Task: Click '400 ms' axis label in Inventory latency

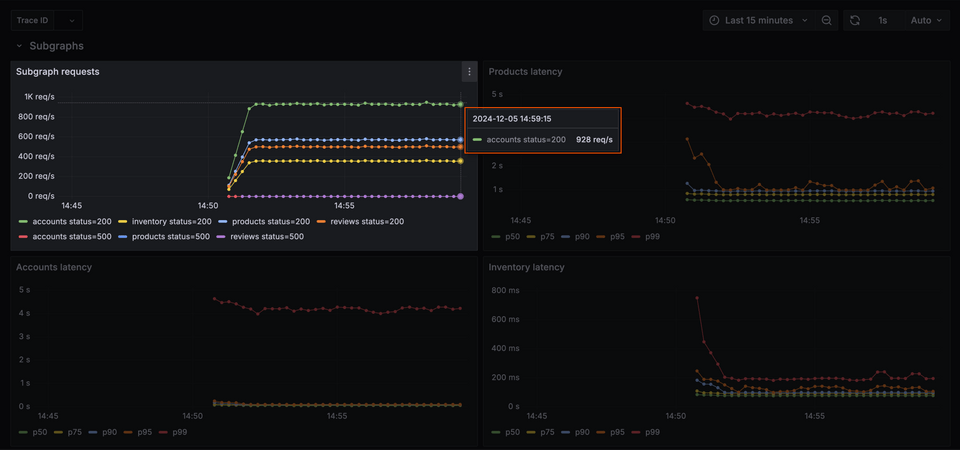Action: (506, 348)
